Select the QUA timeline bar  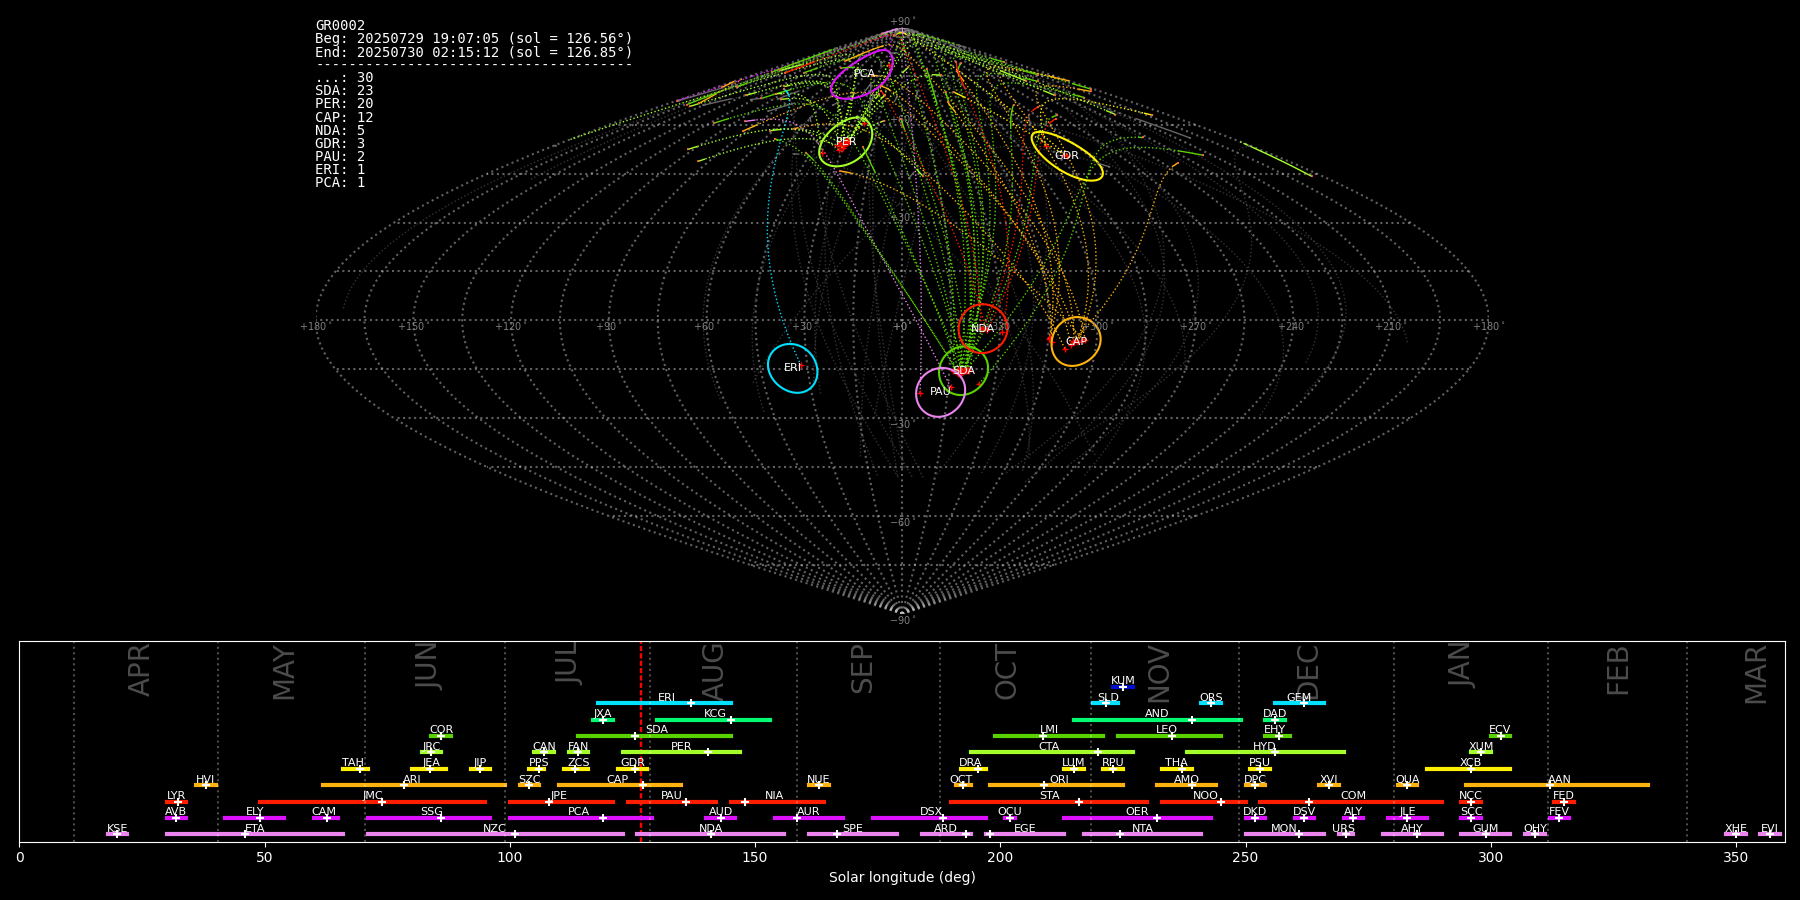[1407, 785]
